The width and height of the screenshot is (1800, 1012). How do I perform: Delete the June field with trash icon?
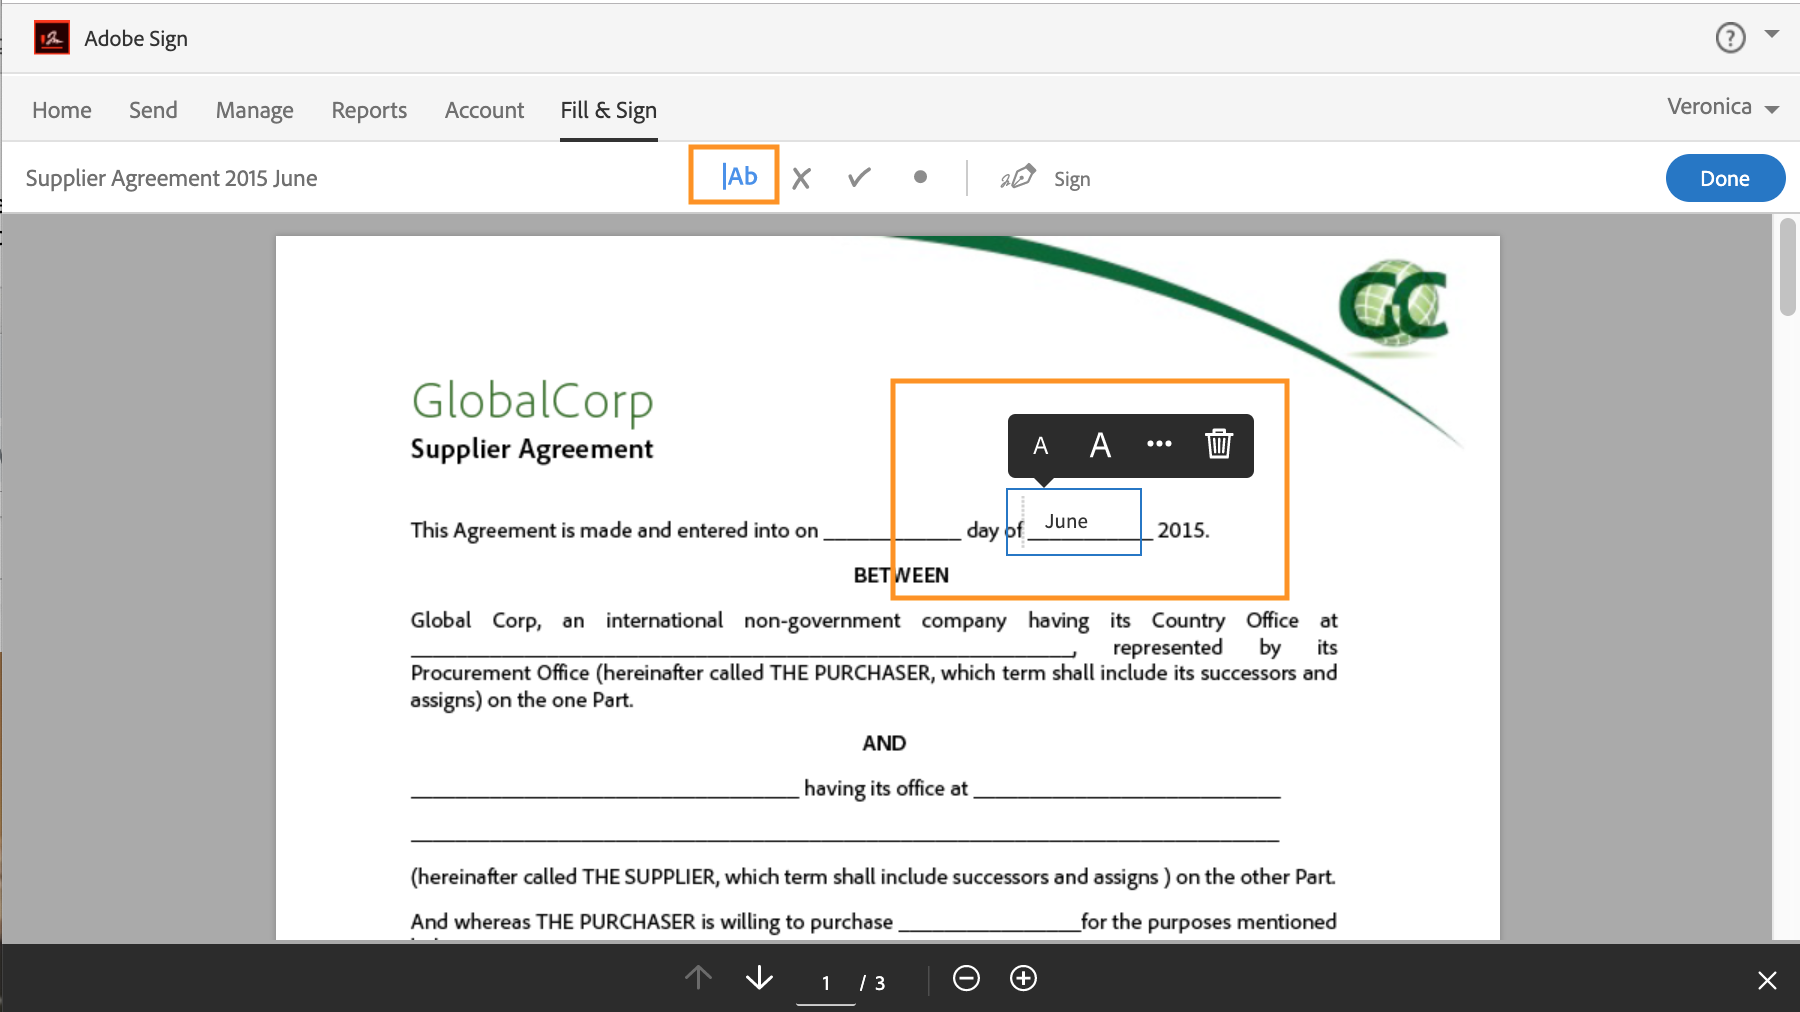(1219, 445)
